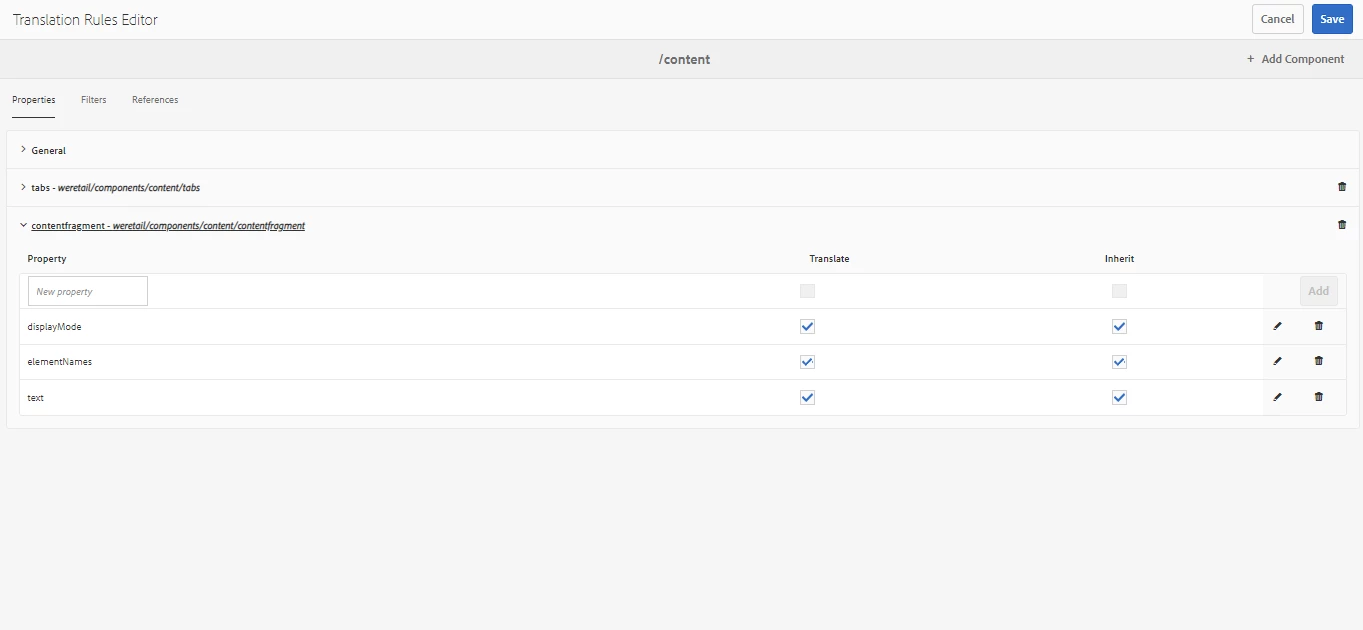
Task: Delete the text property row
Action: (1318, 397)
